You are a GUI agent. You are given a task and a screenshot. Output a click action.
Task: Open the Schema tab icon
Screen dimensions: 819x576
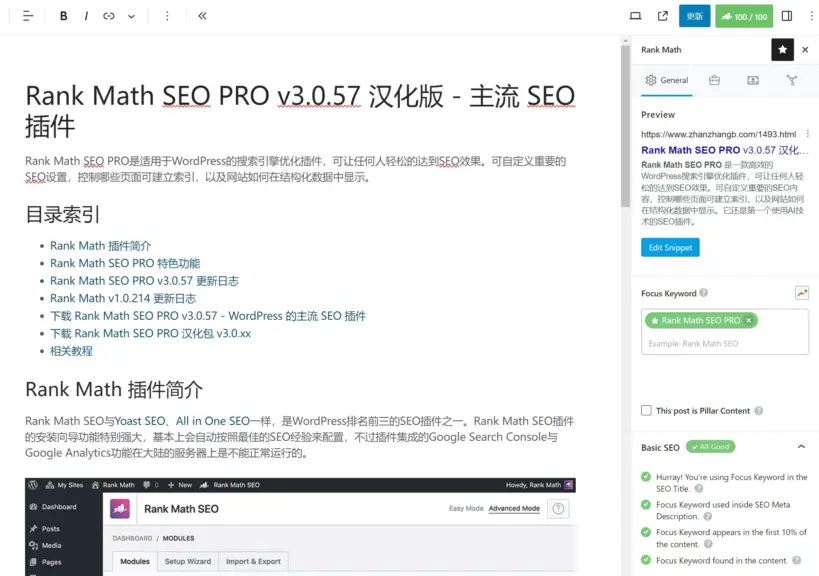753,80
